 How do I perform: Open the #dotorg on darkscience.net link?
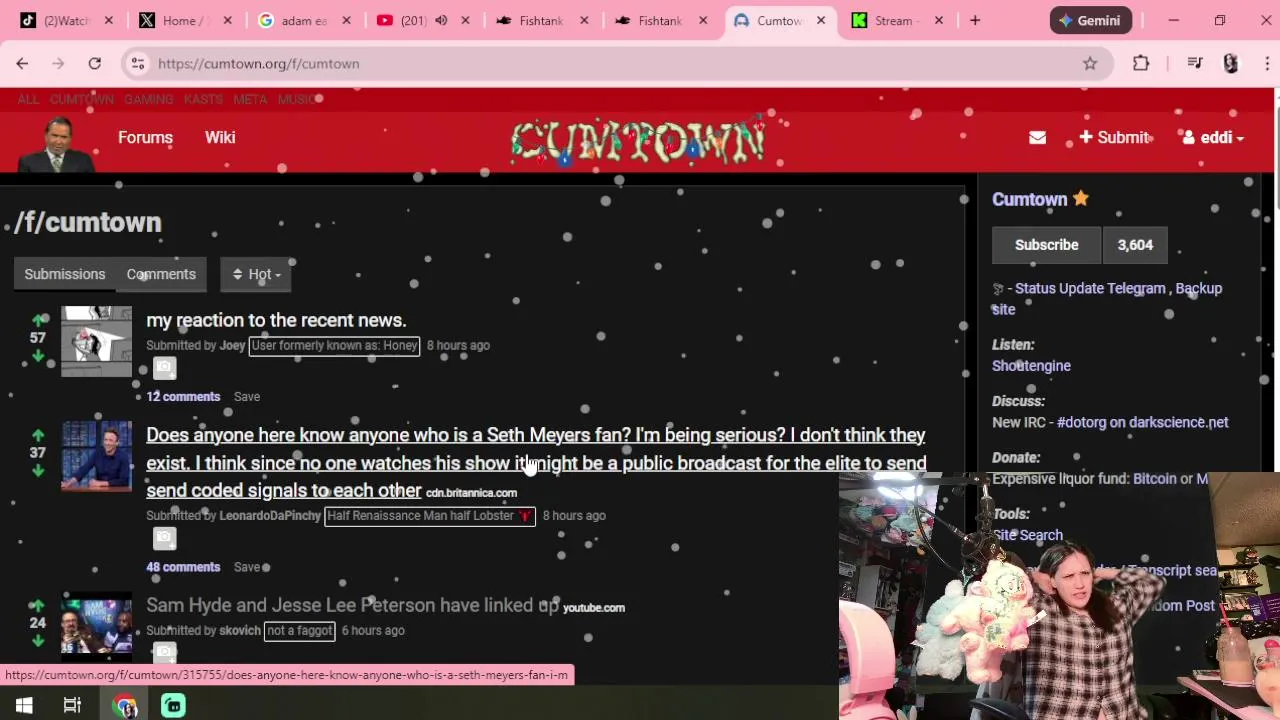1142,422
